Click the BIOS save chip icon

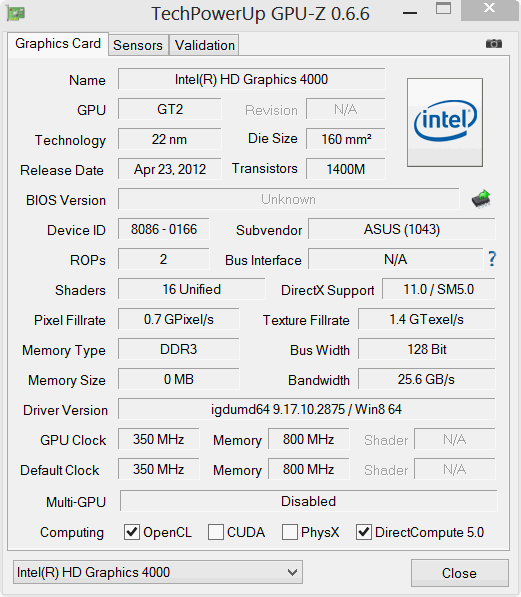481,199
